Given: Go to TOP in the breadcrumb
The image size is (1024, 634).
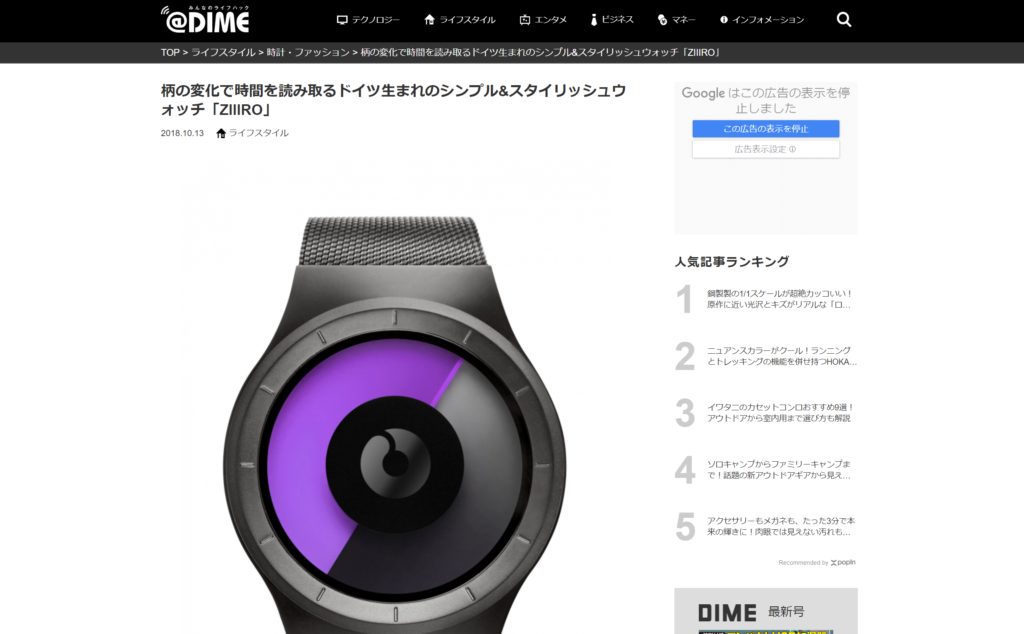Looking at the screenshot, I should 170,52.
